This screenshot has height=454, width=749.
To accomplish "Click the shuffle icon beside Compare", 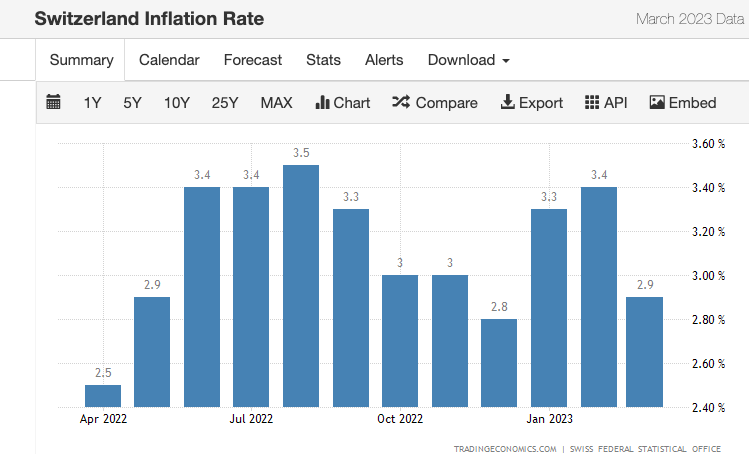I will tap(401, 102).
